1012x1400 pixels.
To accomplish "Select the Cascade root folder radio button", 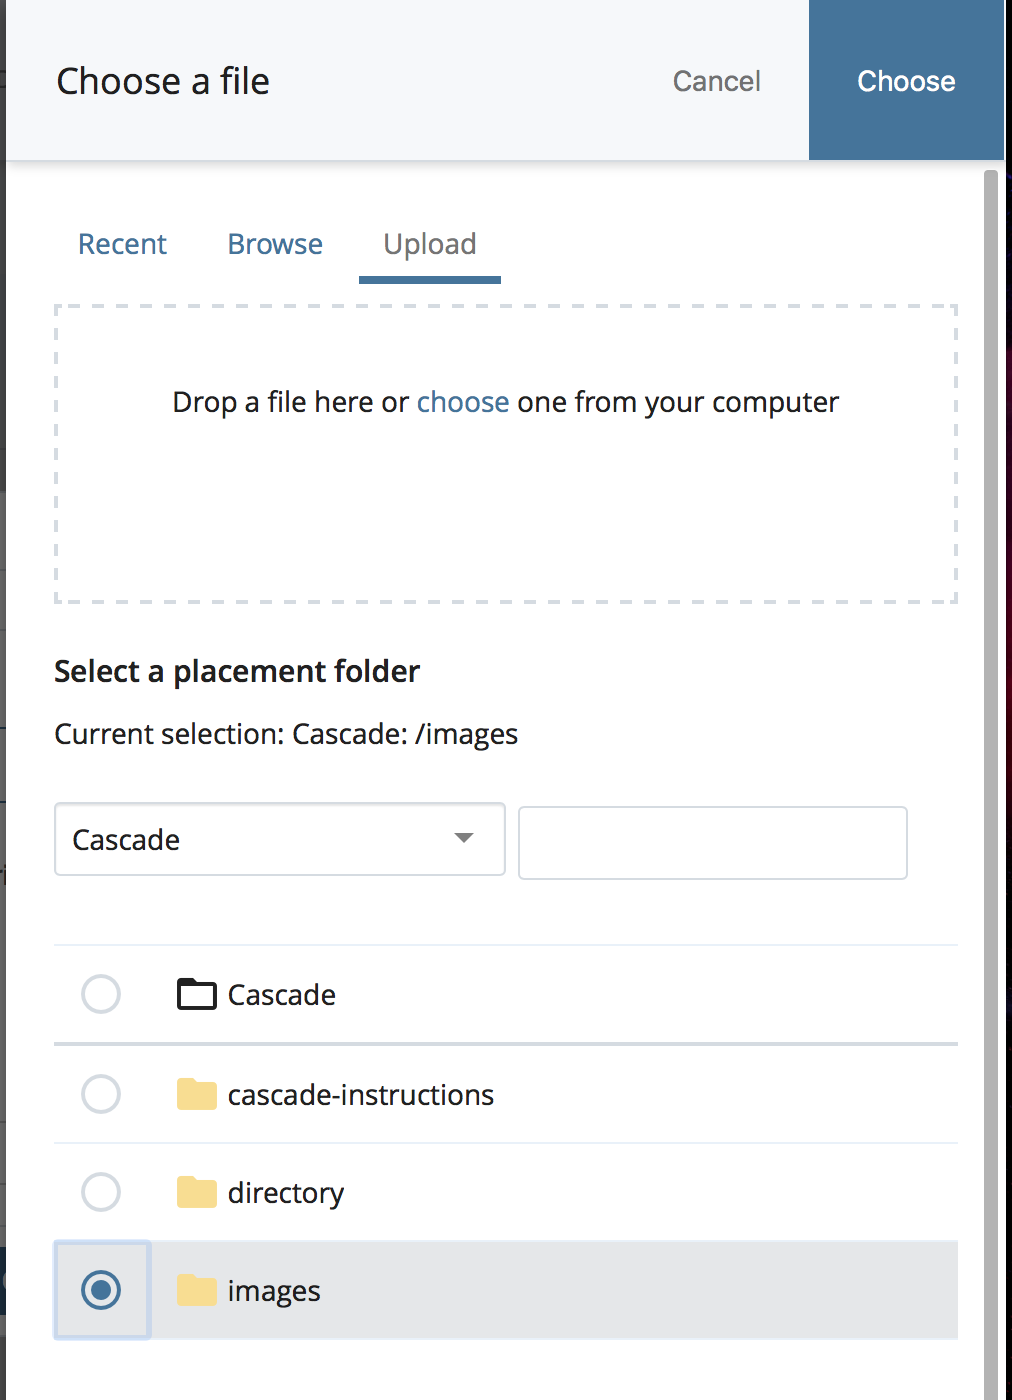I will tap(101, 994).
